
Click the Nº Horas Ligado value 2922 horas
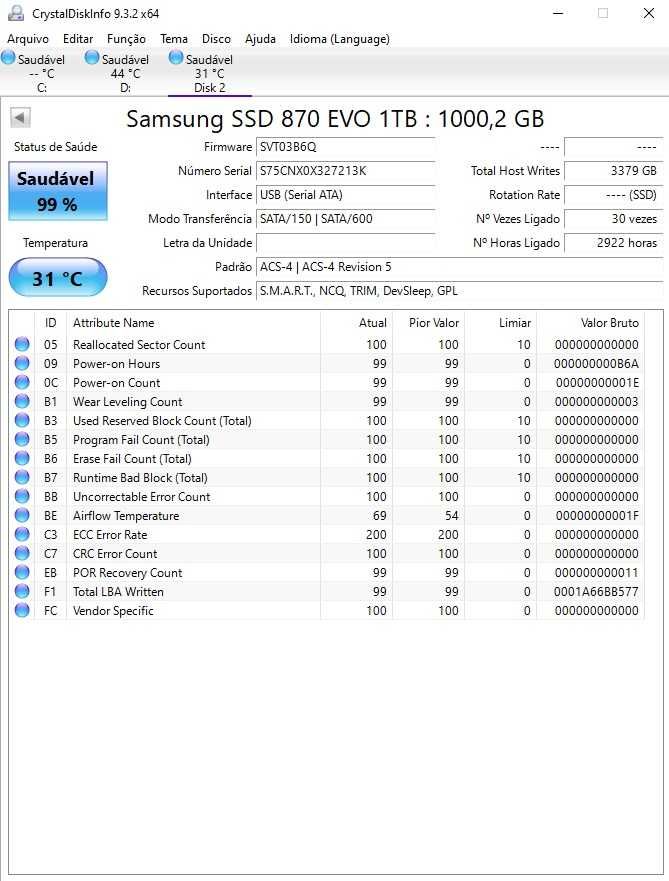coord(613,243)
